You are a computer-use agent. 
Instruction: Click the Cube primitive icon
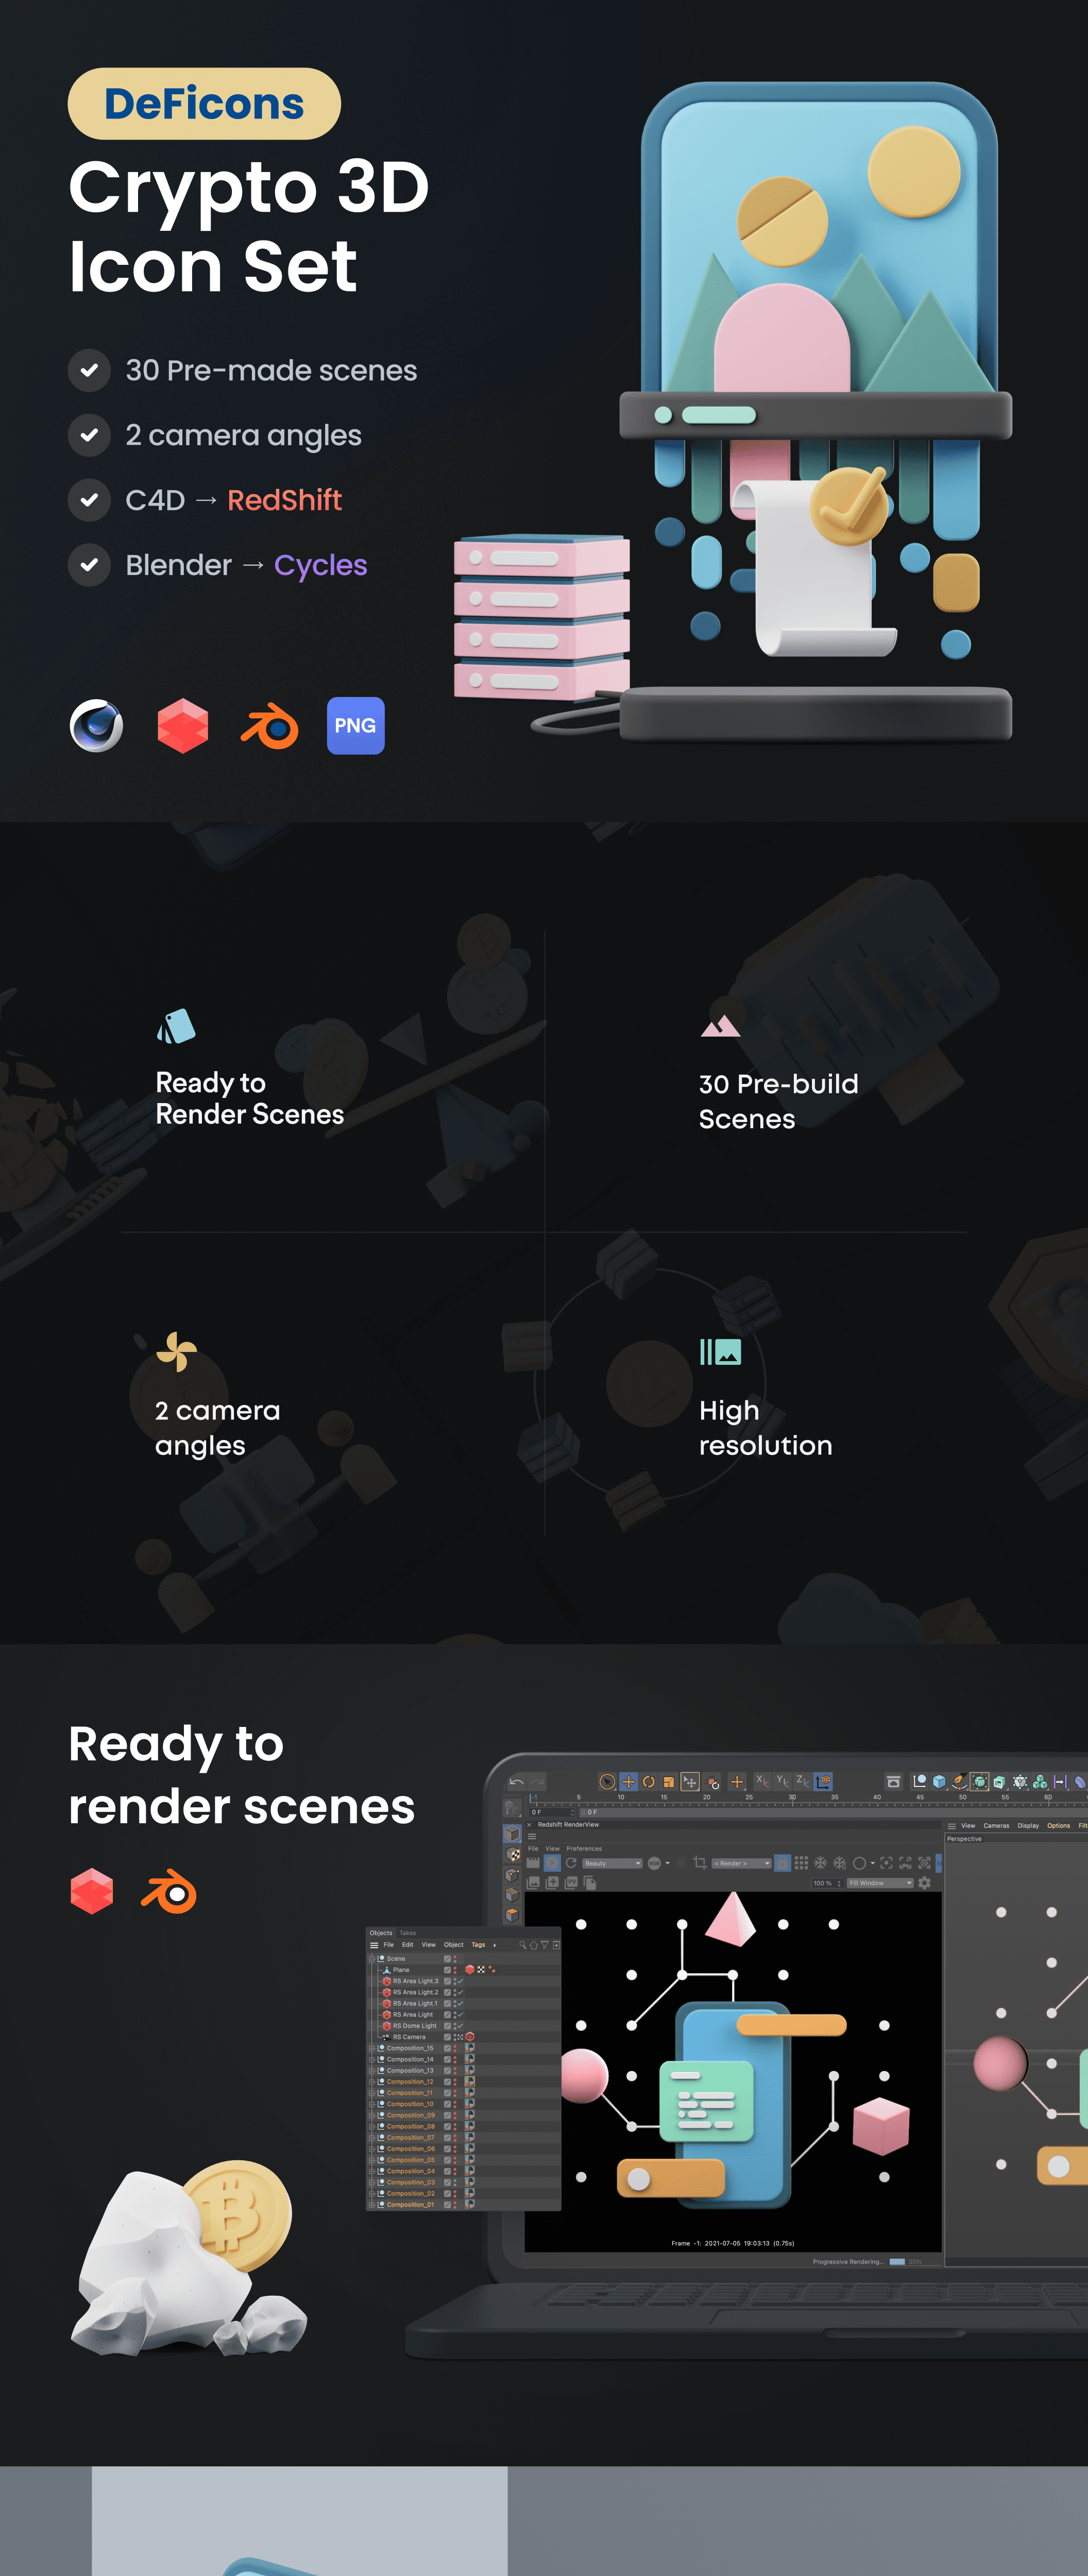[x=939, y=1781]
